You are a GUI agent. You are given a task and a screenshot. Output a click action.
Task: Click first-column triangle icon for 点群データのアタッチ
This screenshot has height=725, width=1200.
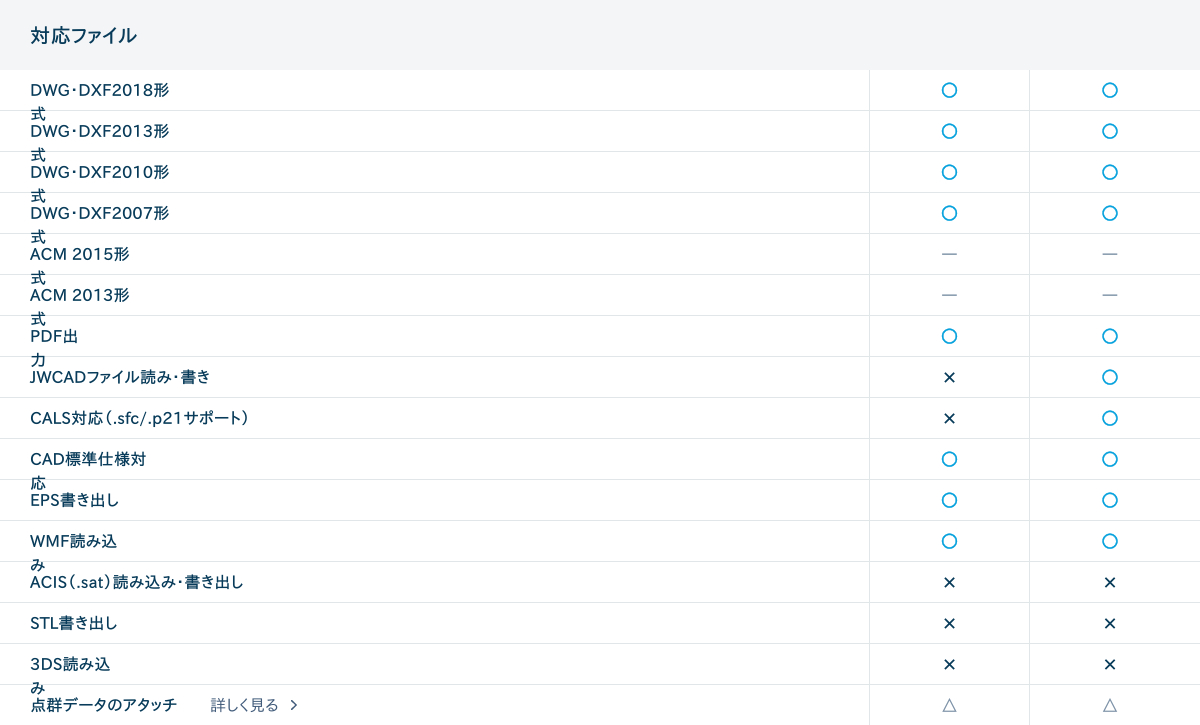(x=949, y=705)
